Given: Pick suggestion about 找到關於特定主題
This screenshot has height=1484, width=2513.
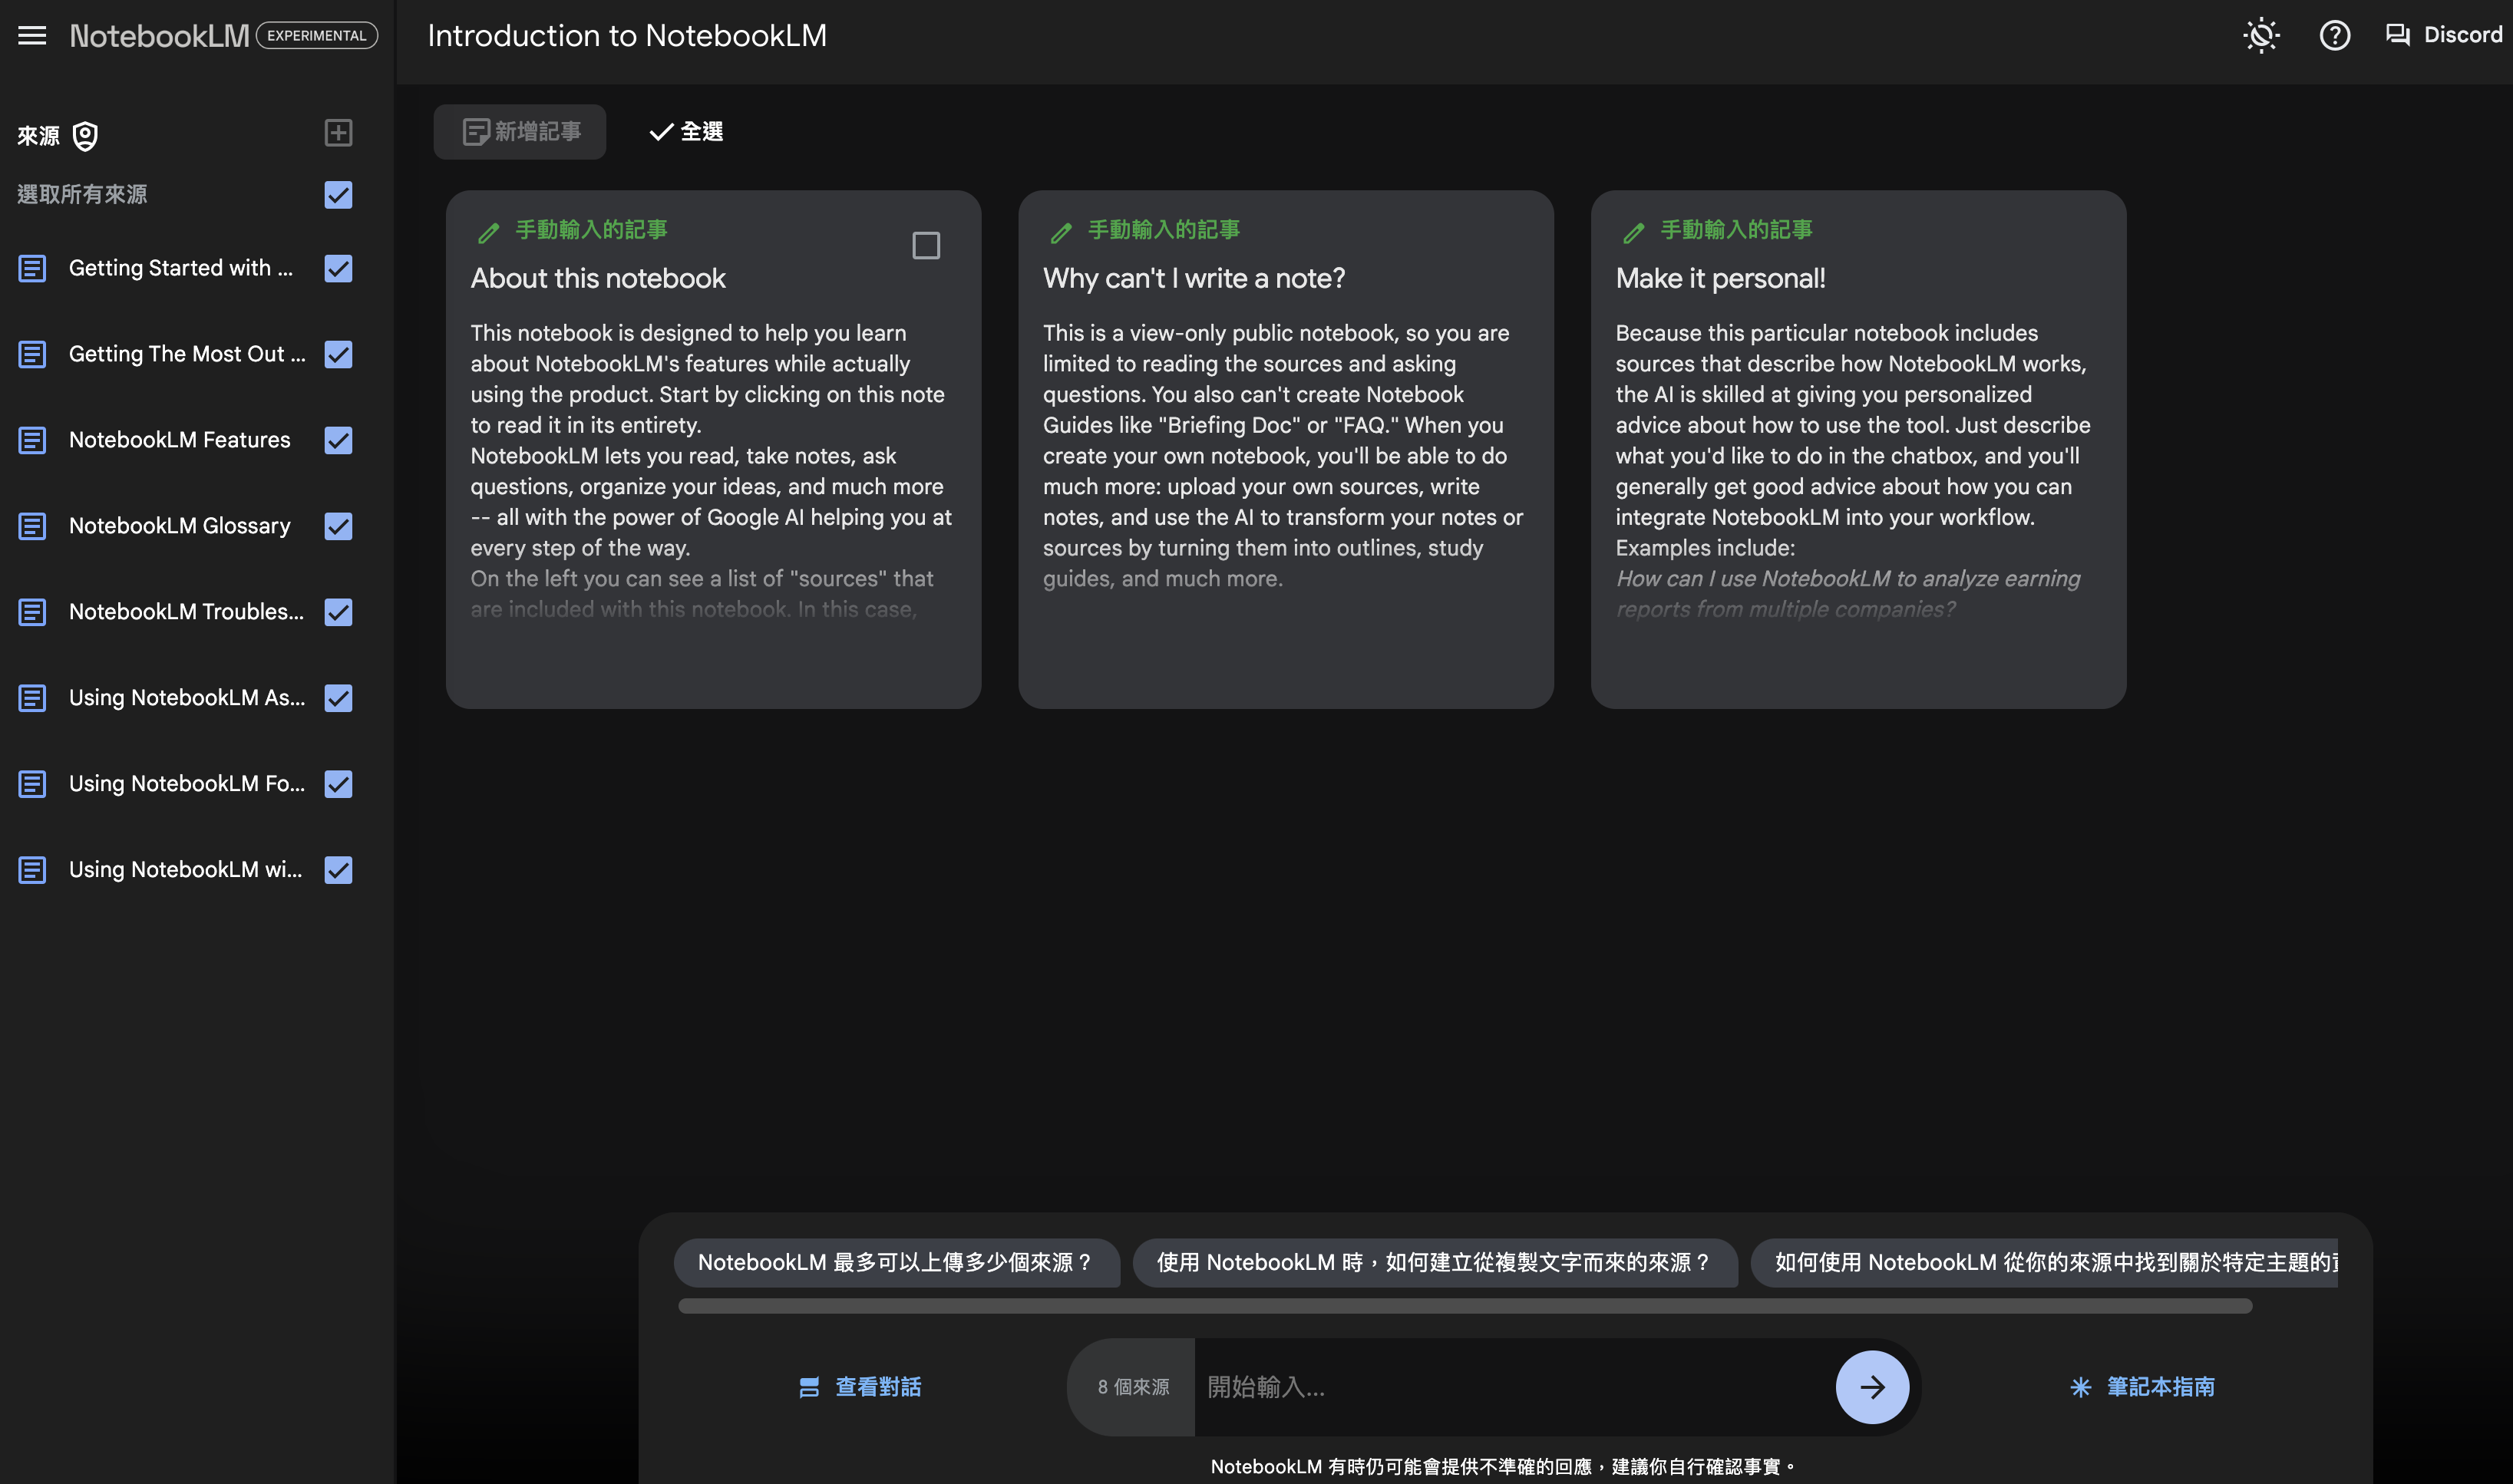Looking at the screenshot, I should coord(2045,1263).
